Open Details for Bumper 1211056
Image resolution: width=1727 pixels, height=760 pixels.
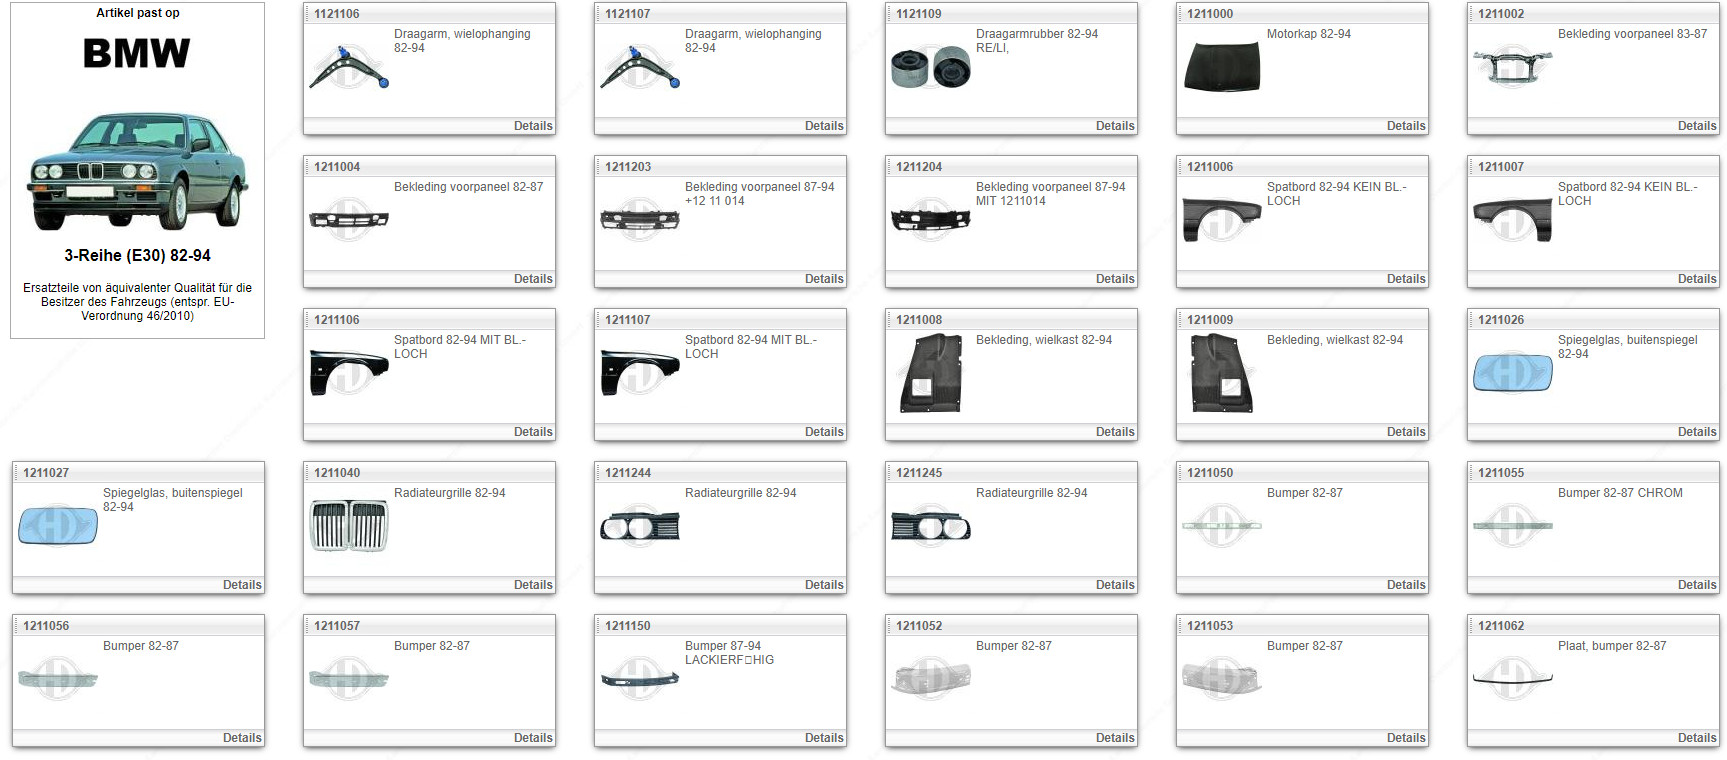[242, 738]
